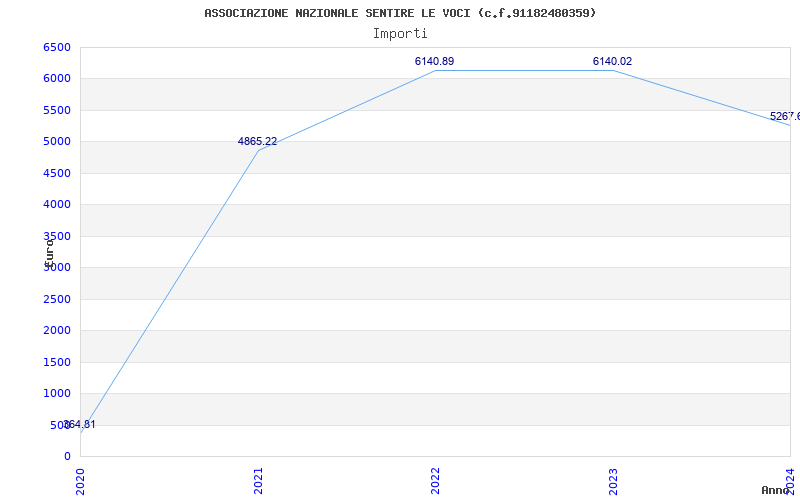
Task: Select the 6140.02 data label
Action: (x=612, y=61)
